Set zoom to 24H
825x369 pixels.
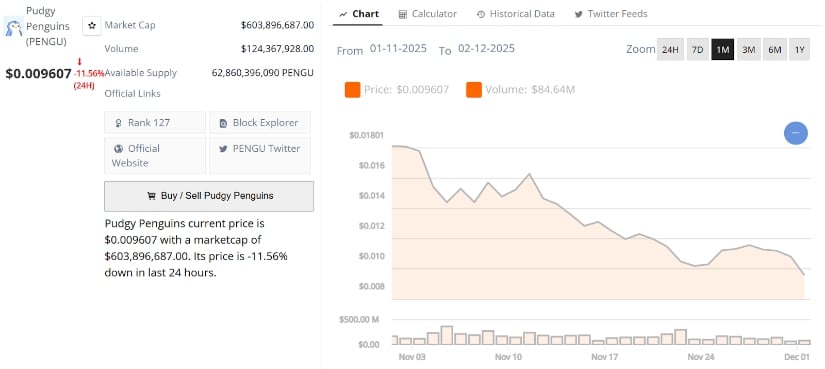tap(670, 49)
